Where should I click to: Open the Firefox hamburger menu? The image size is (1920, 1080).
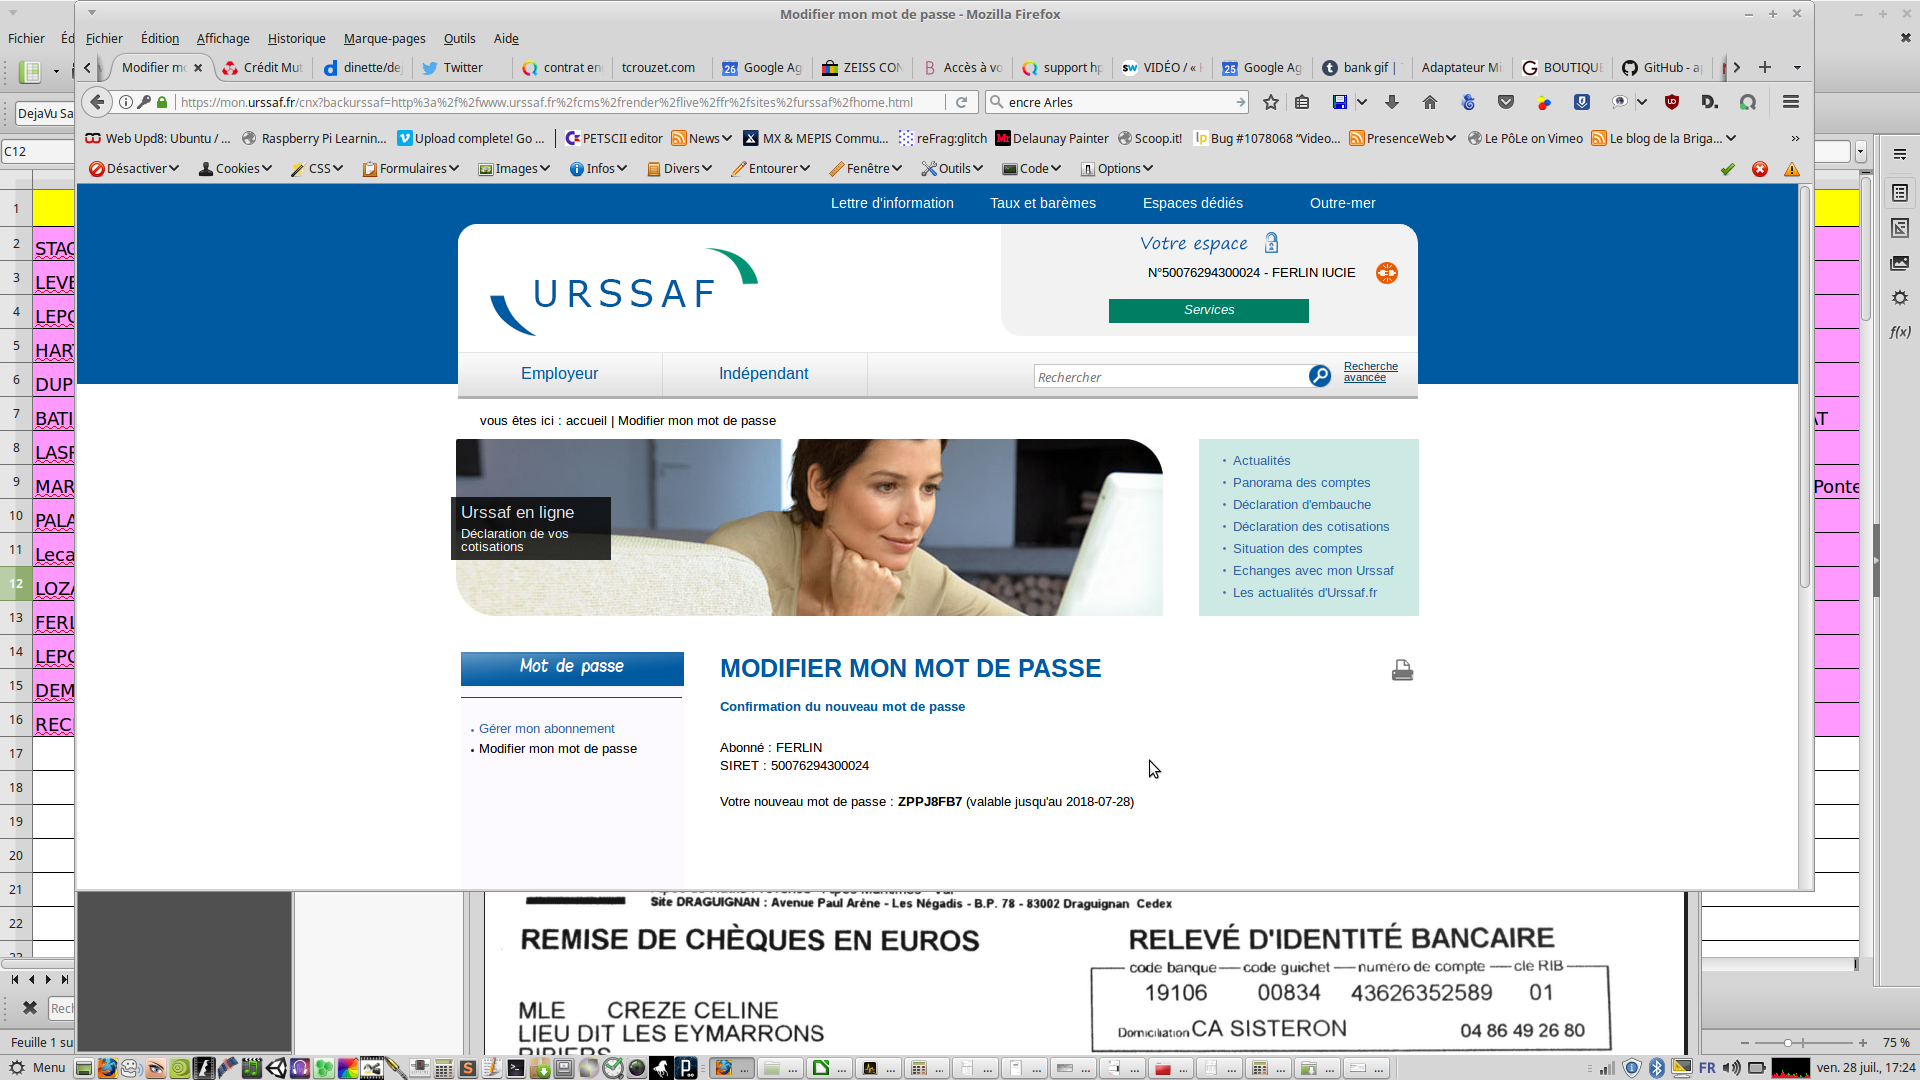click(1791, 102)
